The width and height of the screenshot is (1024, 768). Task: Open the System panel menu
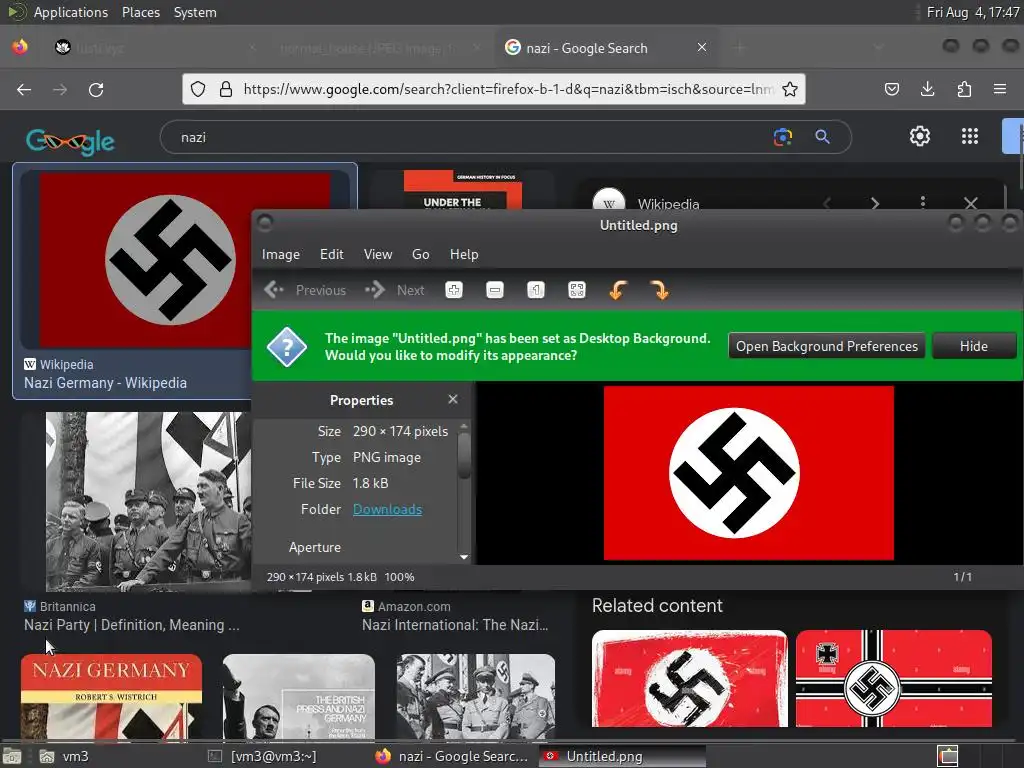pos(195,12)
